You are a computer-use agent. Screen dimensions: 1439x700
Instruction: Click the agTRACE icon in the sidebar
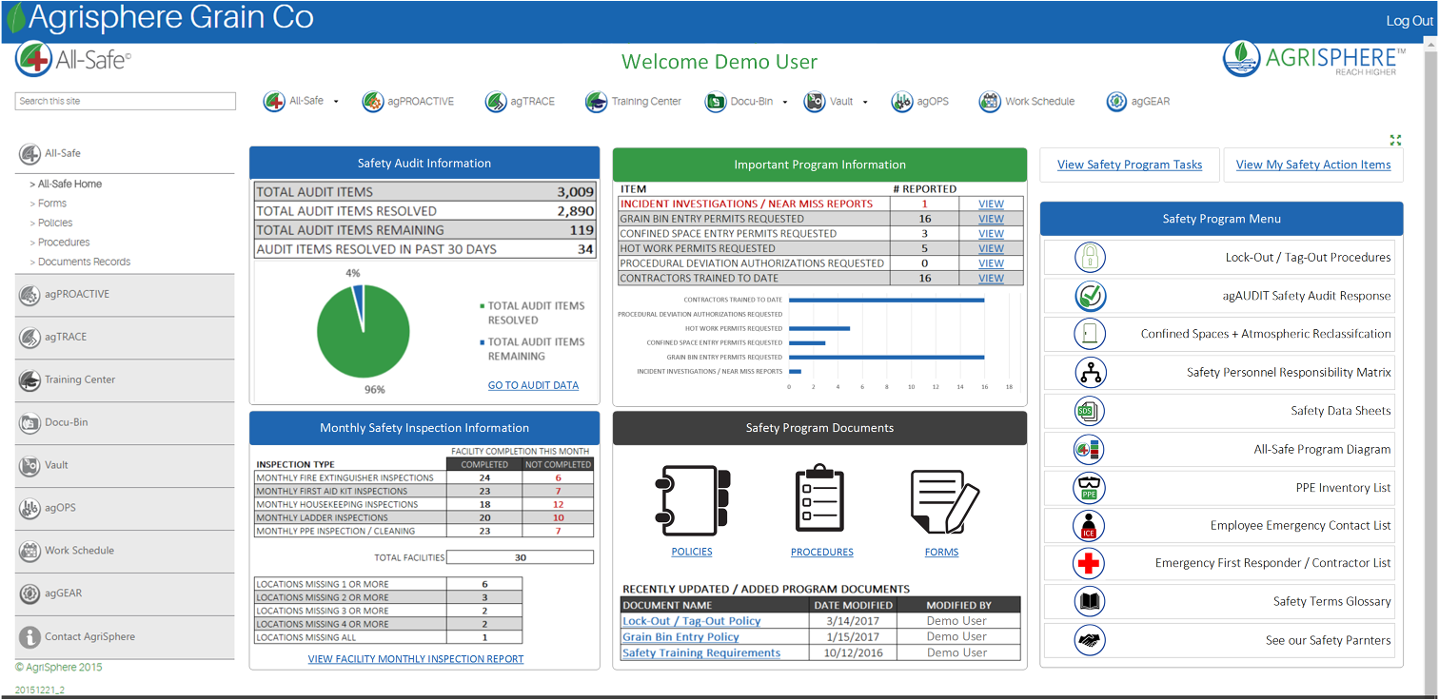coord(30,337)
